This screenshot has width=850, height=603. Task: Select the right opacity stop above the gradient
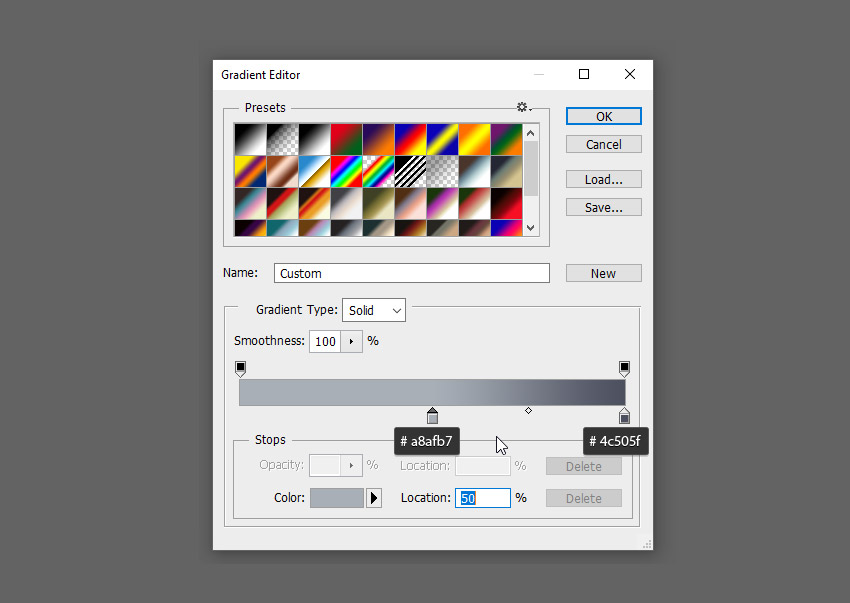pyautogui.click(x=624, y=369)
